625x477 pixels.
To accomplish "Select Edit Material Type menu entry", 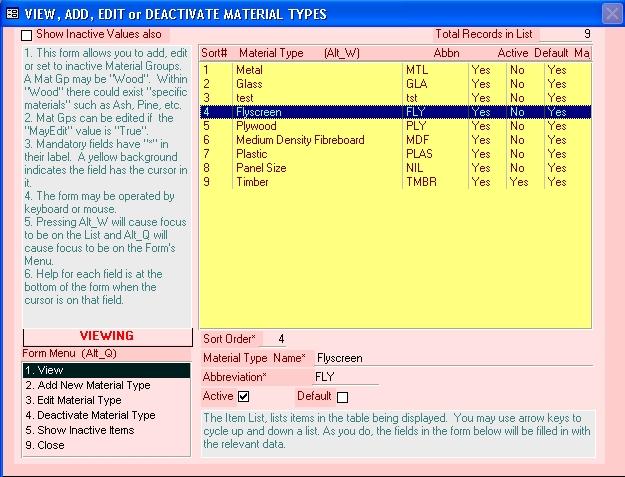I will click(106, 400).
